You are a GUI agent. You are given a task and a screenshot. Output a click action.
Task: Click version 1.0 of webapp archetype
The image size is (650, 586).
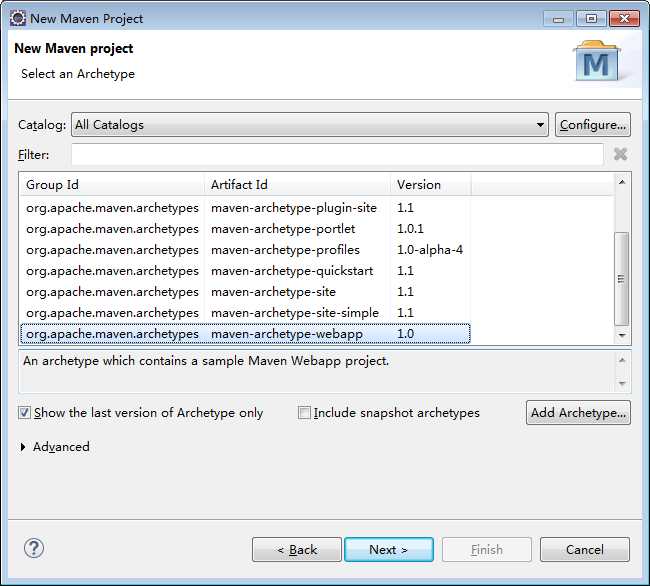(x=405, y=334)
